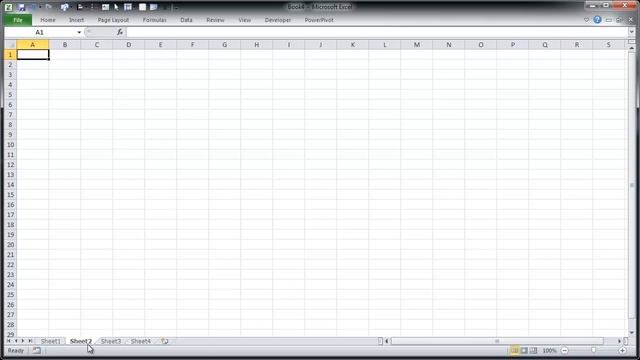Click the pointer arrow icon in Quick Access Toolbar
Image resolution: width=640 pixels, height=360 pixels.
[x=116, y=7]
